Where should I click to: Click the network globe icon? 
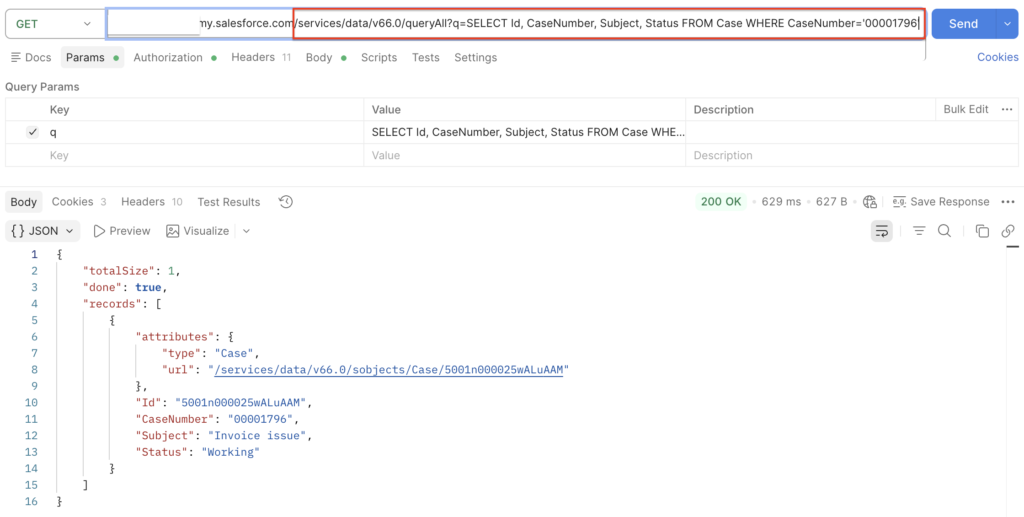870,202
